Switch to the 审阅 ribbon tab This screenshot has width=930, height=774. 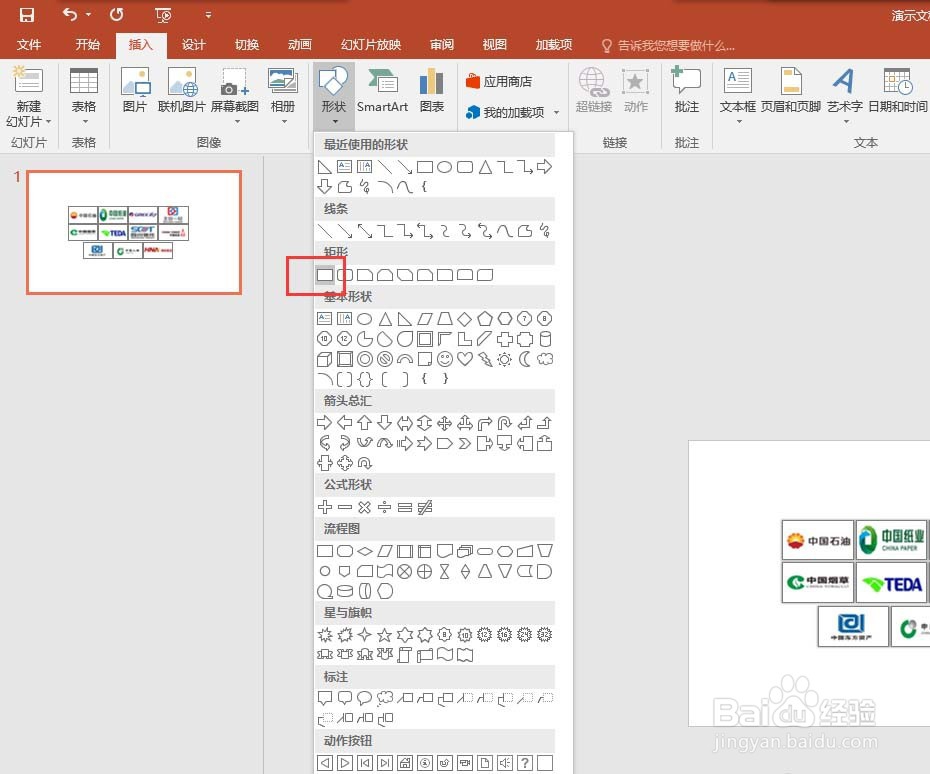coord(441,45)
